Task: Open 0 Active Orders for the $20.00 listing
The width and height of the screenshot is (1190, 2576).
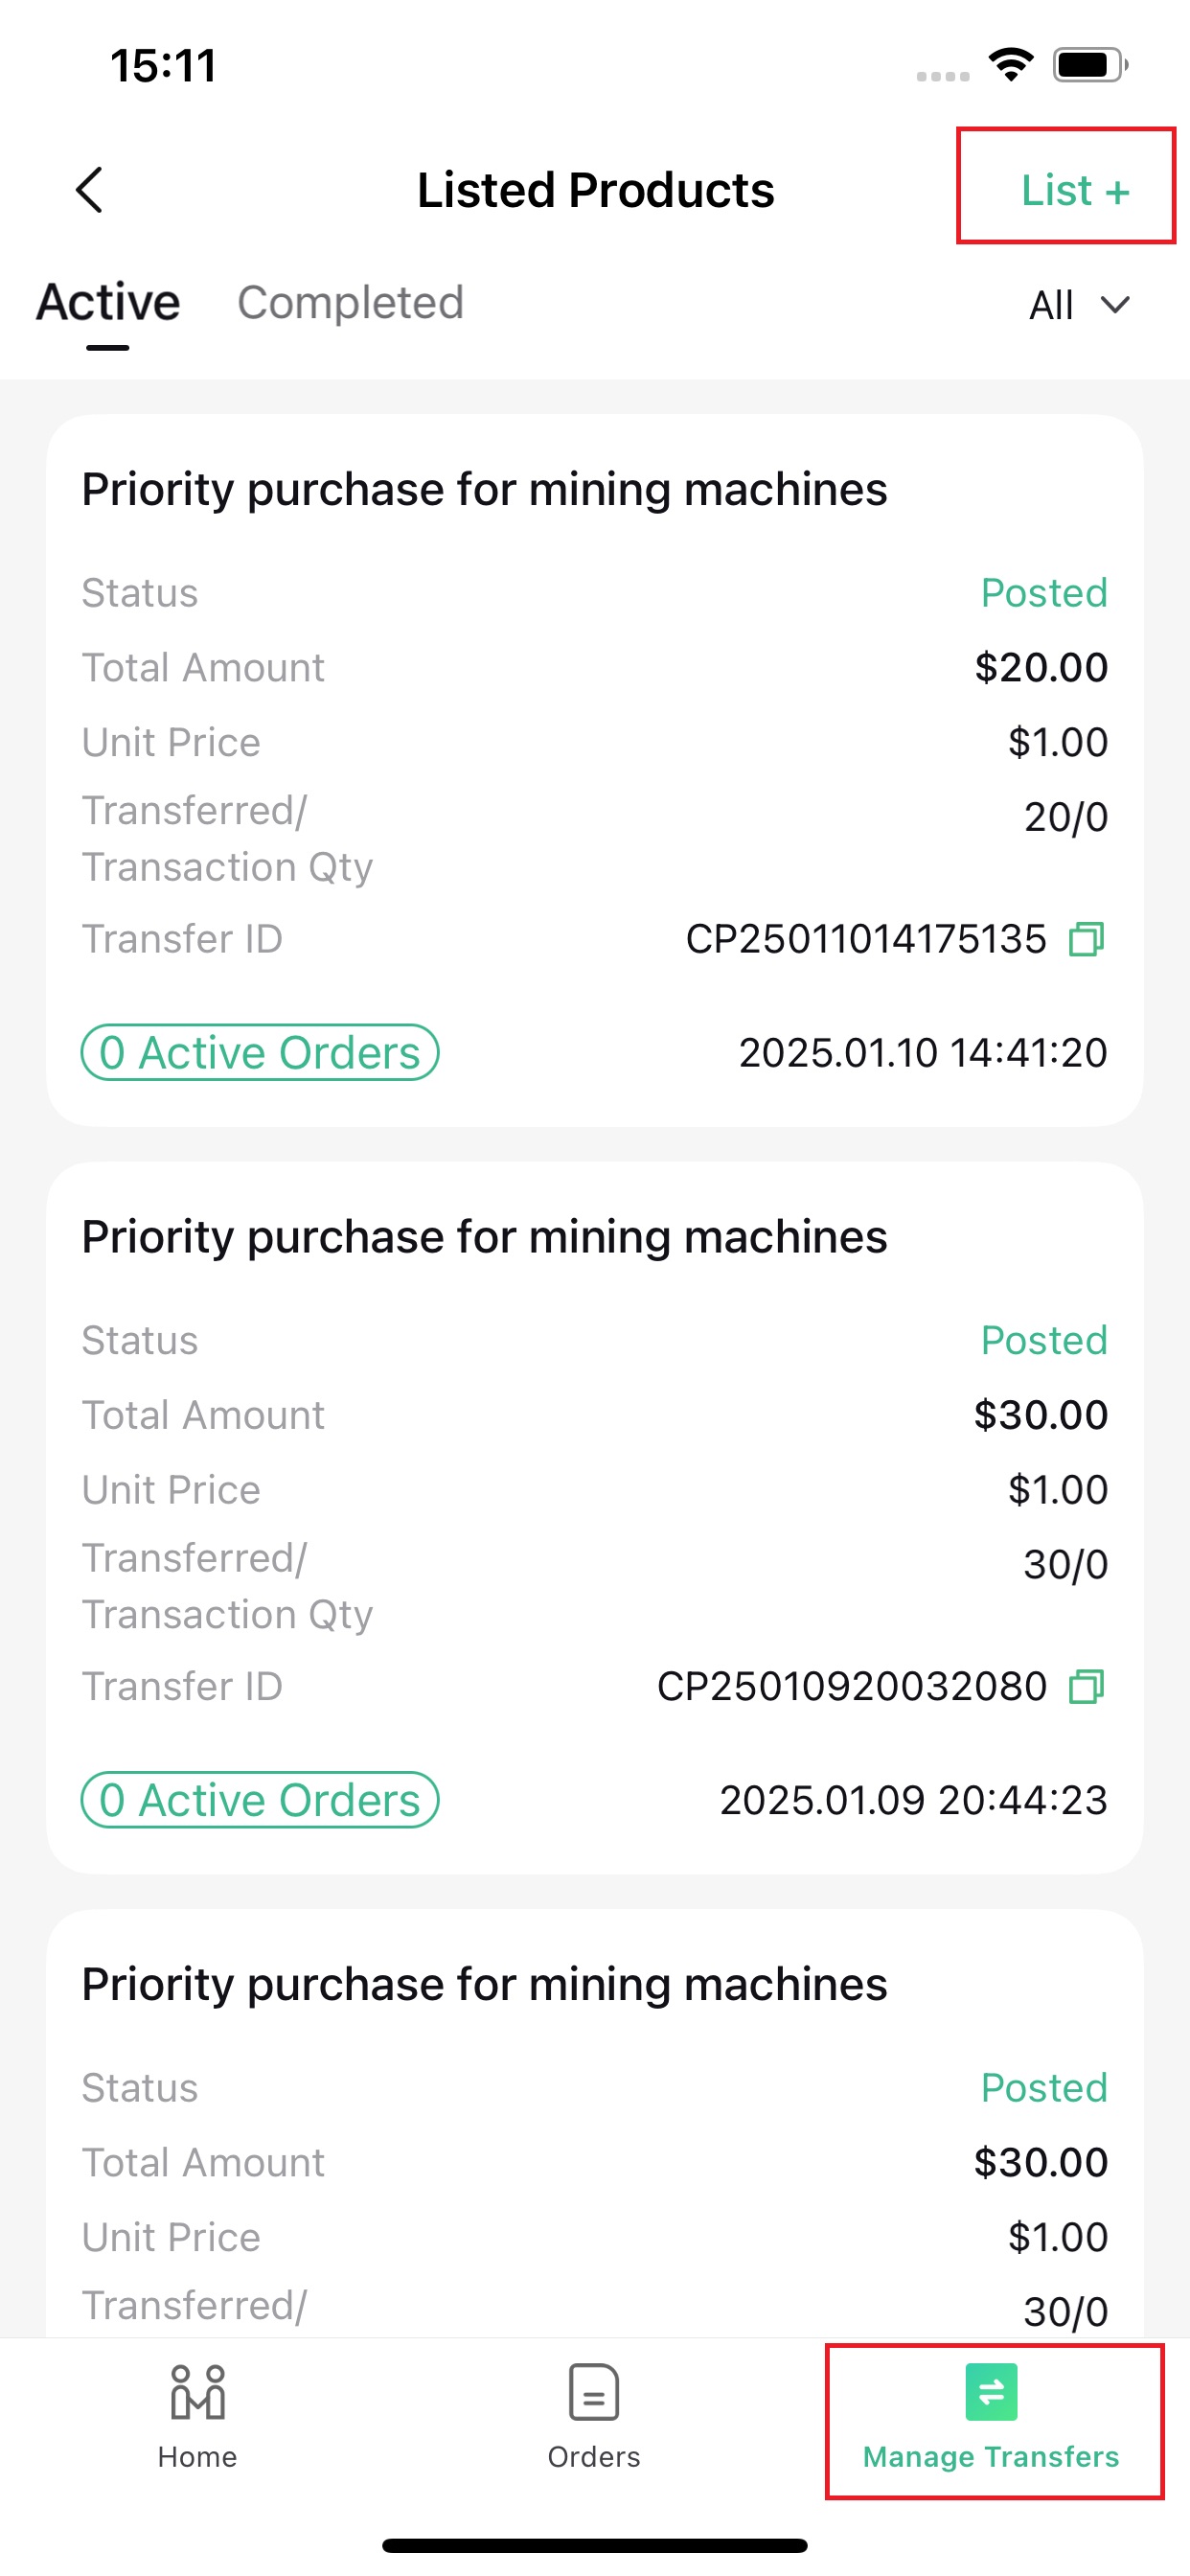Action: tap(260, 1052)
